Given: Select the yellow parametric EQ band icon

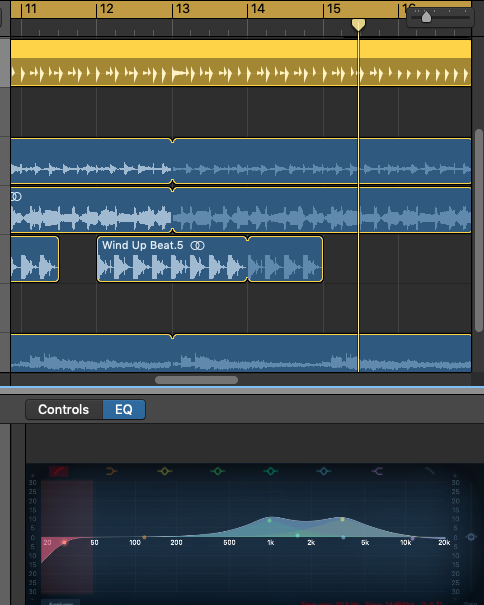Looking at the screenshot, I should coord(164,471).
